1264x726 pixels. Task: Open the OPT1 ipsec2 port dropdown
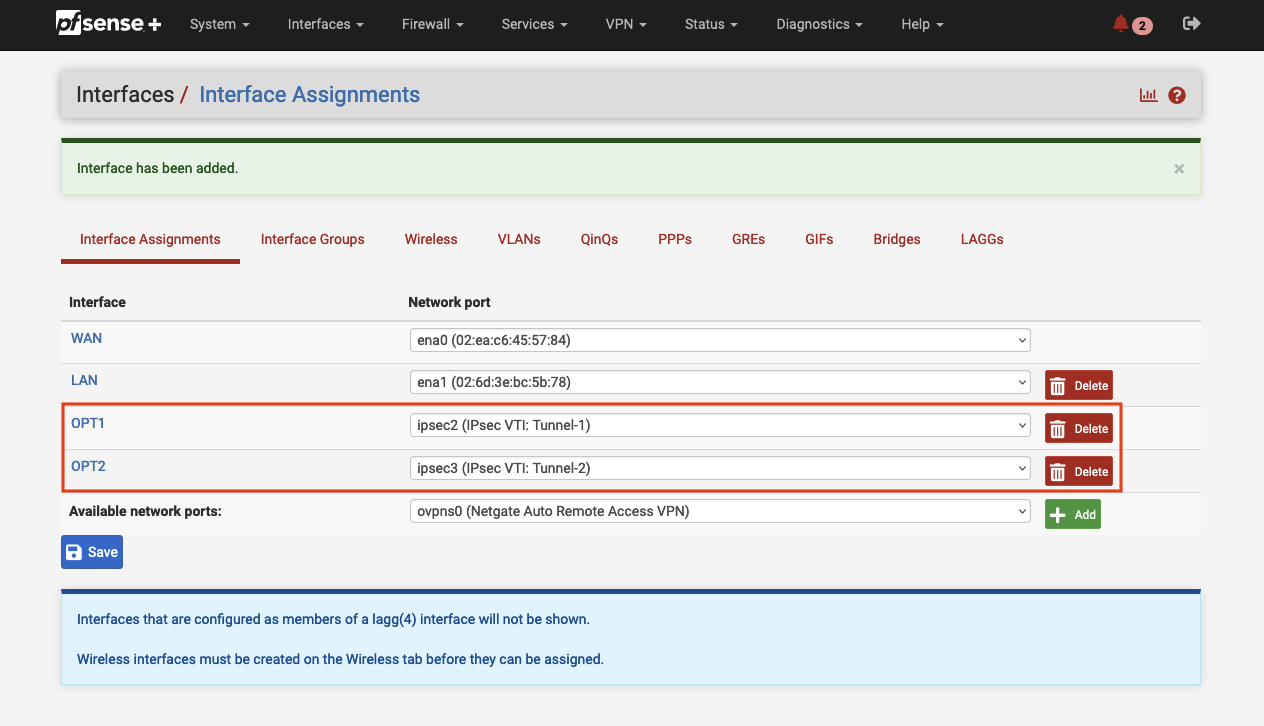click(719, 426)
